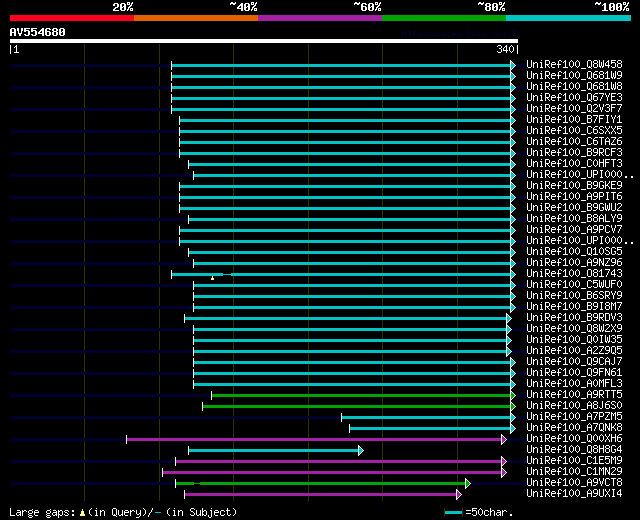Click the UniRef100_A7PZM5 text

[x=574, y=417]
